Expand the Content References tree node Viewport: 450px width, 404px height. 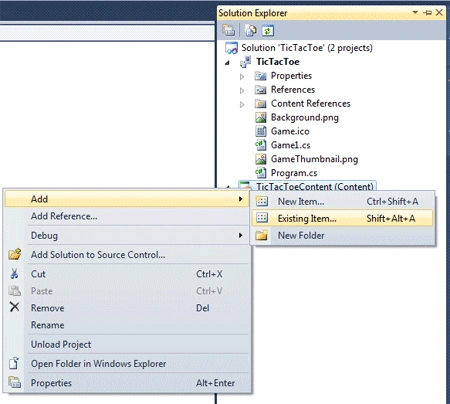pyautogui.click(x=242, y=105)
